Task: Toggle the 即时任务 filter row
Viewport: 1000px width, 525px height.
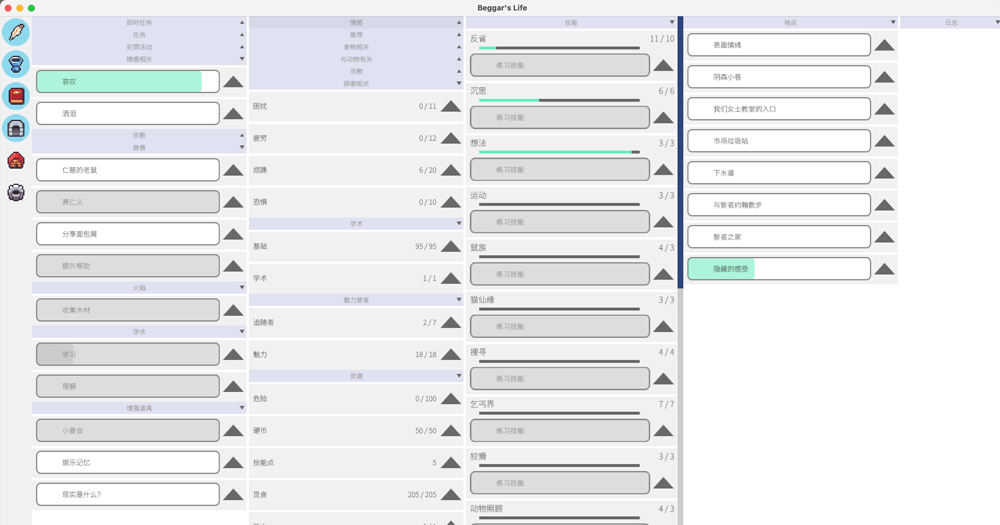Action: click(x=139, y=22)
